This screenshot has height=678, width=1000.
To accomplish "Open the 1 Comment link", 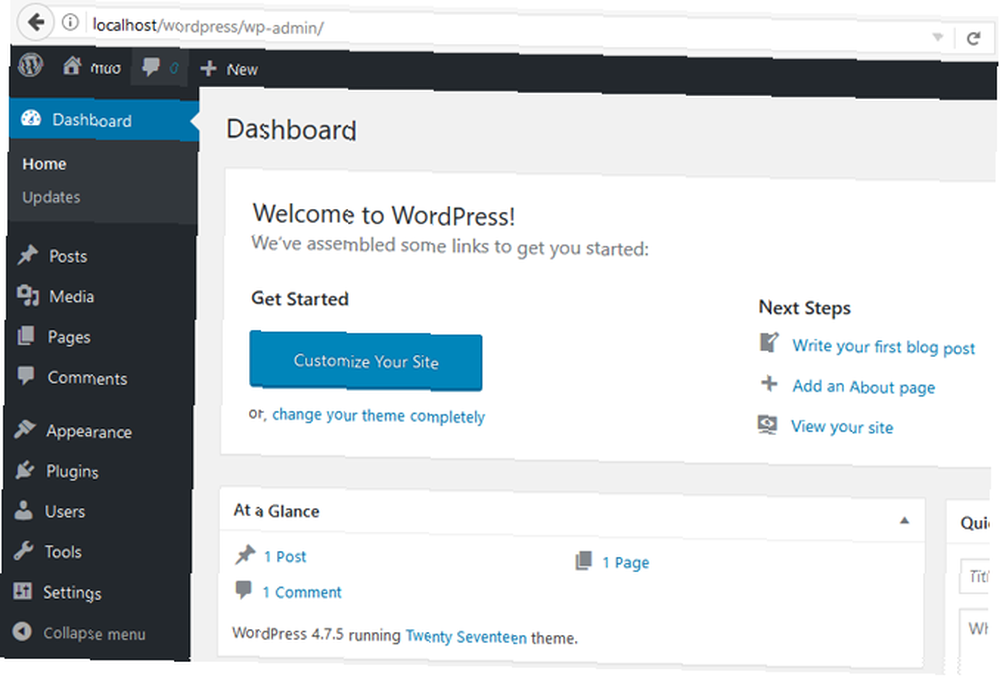I will click(x=302, y=593).
